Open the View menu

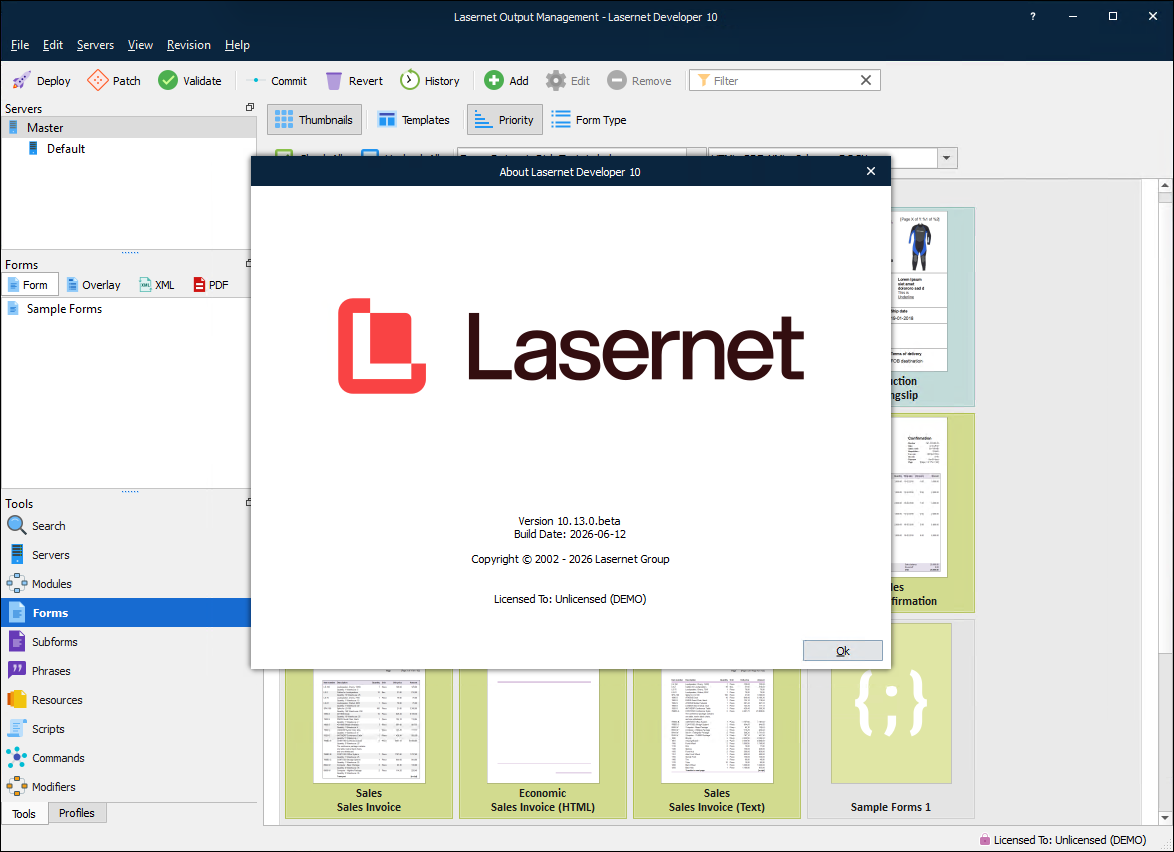[x=140, y=45]
